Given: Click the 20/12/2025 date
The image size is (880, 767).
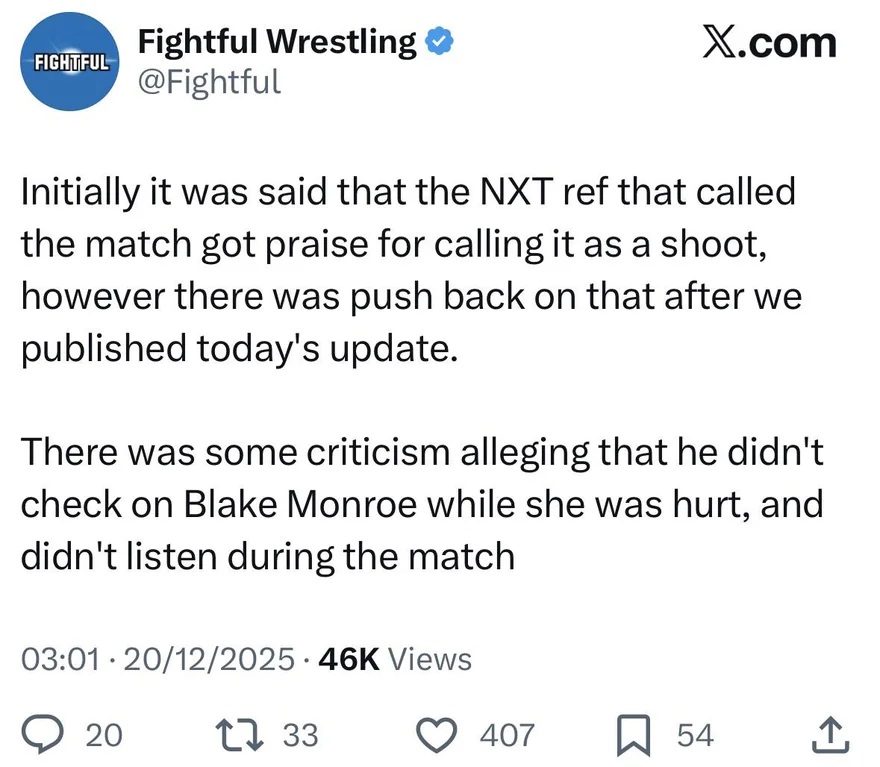Looking at the screenshot, I should [209, 659].
